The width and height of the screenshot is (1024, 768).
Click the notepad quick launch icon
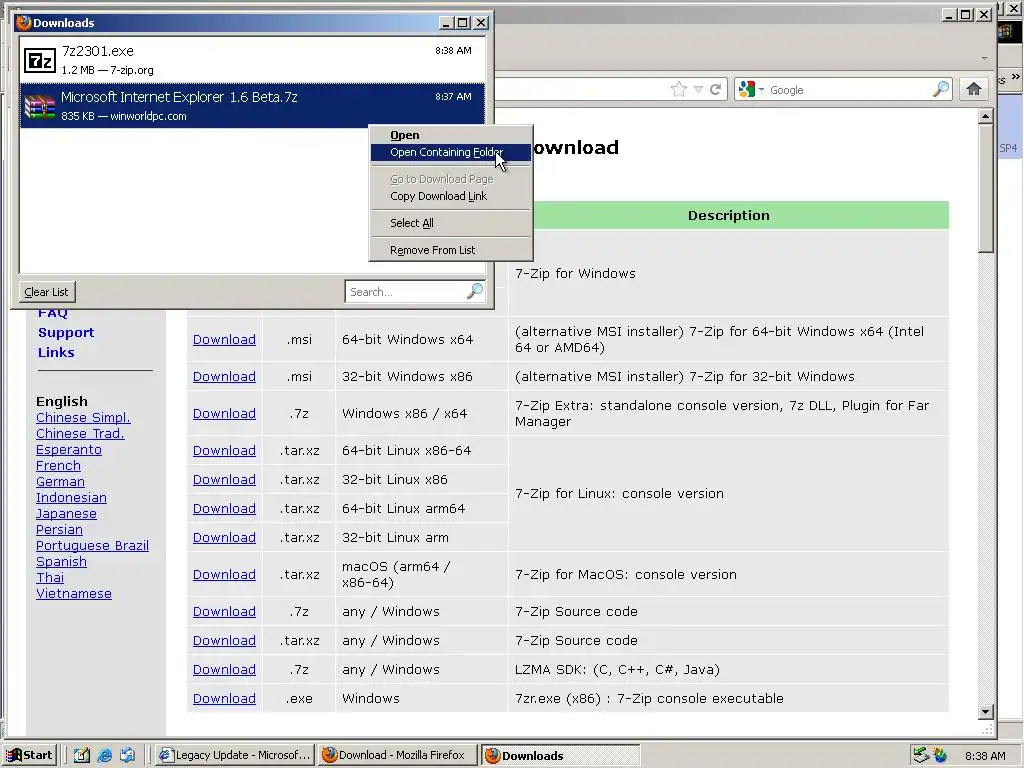(82, 755)
